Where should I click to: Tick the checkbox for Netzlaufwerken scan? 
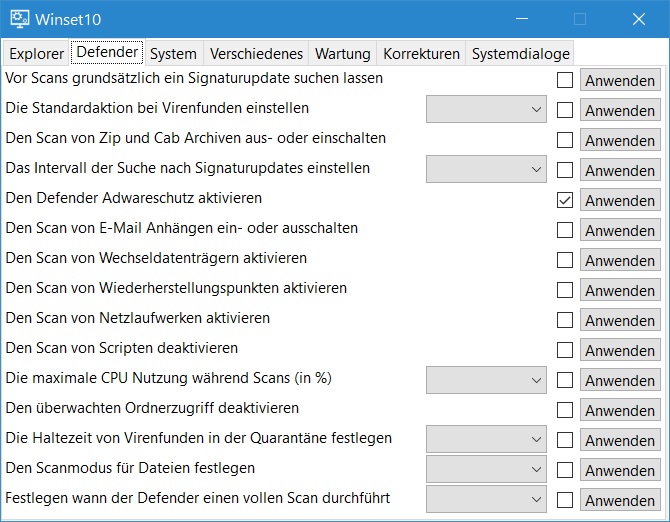pos(565,320)
